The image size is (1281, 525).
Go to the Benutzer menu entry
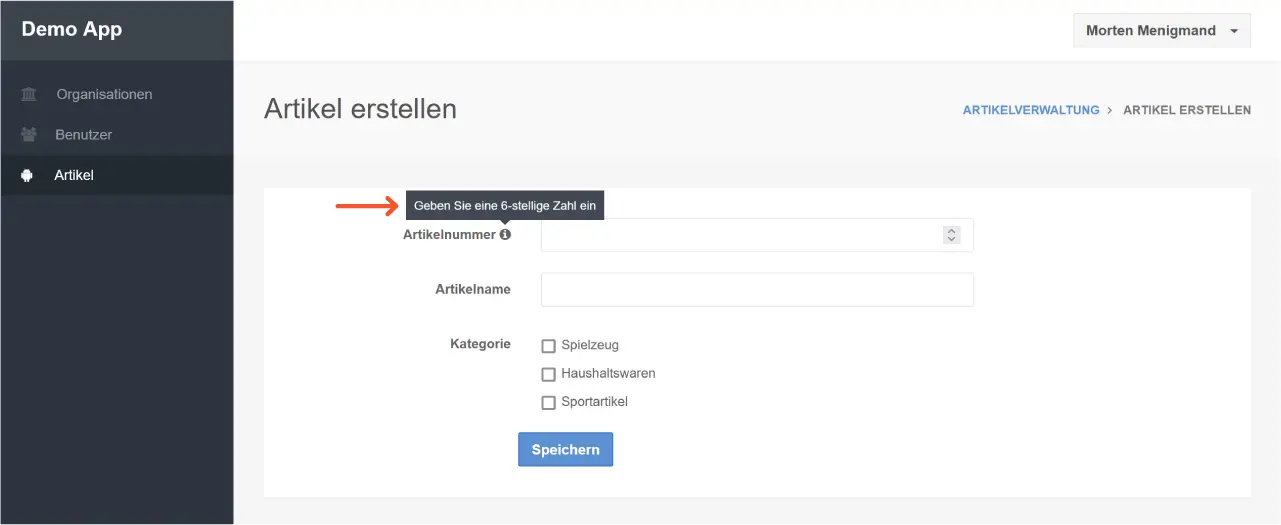(x=83, y=135)
